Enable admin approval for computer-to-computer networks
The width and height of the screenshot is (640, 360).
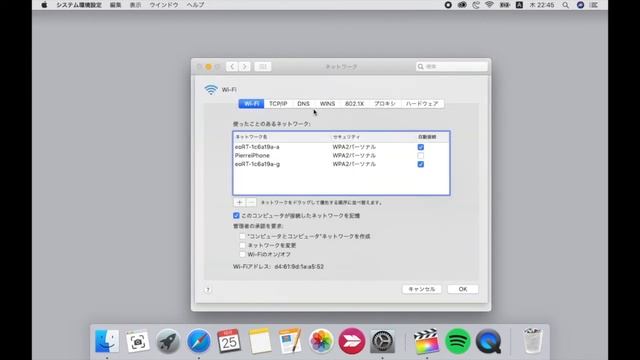pyautogui.click(x=242, y=236)
